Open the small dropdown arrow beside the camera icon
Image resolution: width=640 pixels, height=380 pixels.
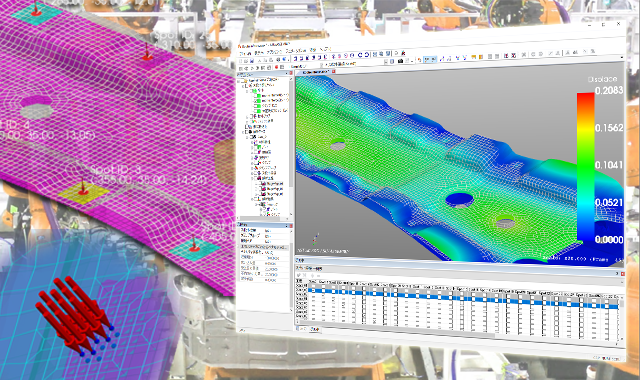tap(412, 61)
